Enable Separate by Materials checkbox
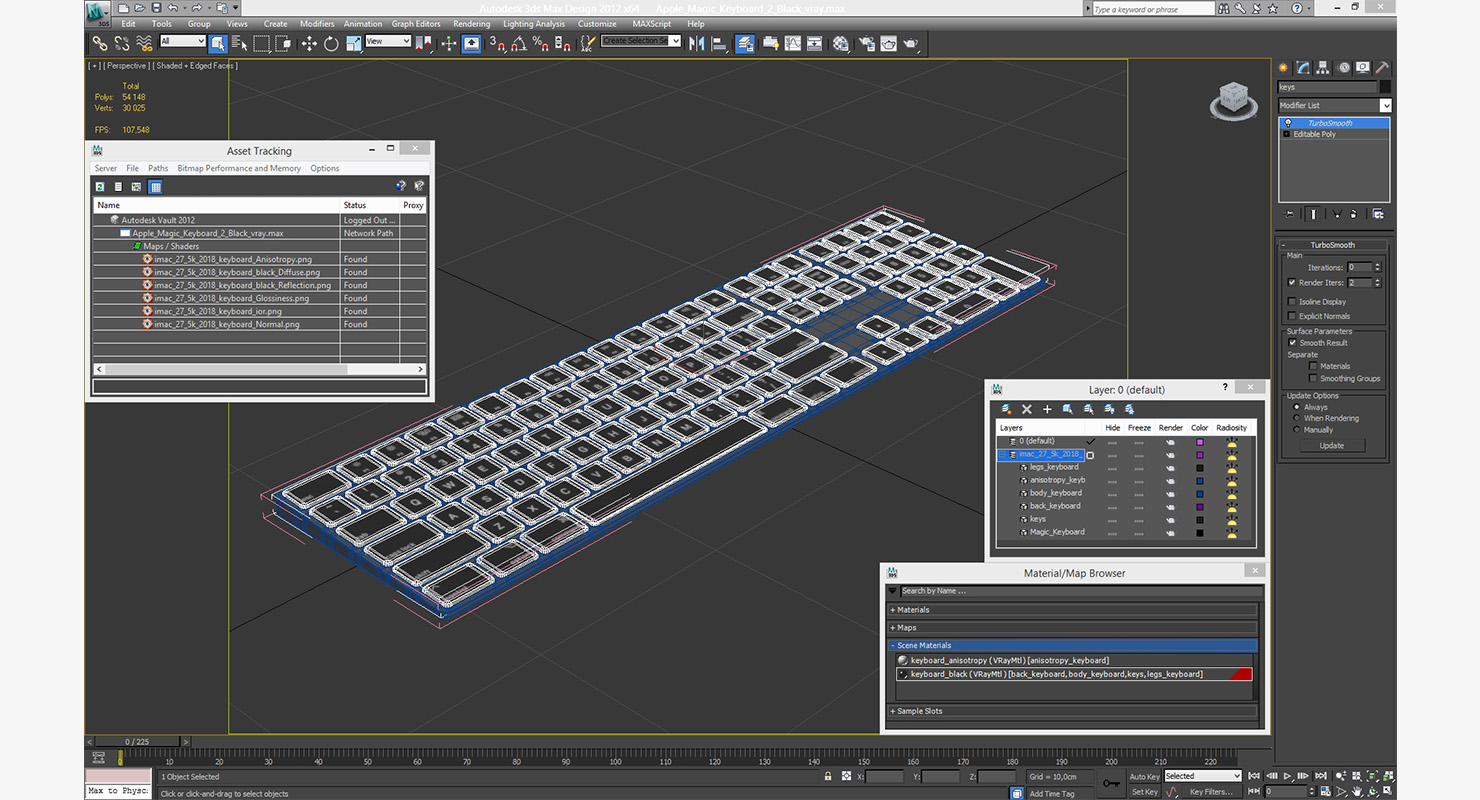1480x800 pixels. click(1313, 366)
